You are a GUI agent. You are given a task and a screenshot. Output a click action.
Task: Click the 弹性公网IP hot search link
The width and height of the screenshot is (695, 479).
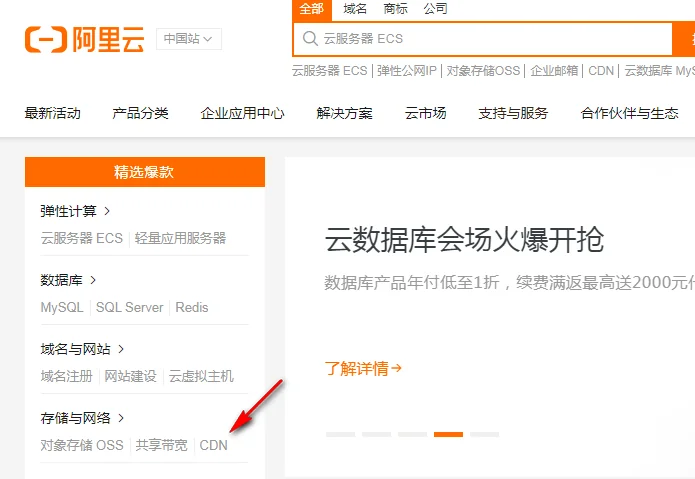coord(406,71)
